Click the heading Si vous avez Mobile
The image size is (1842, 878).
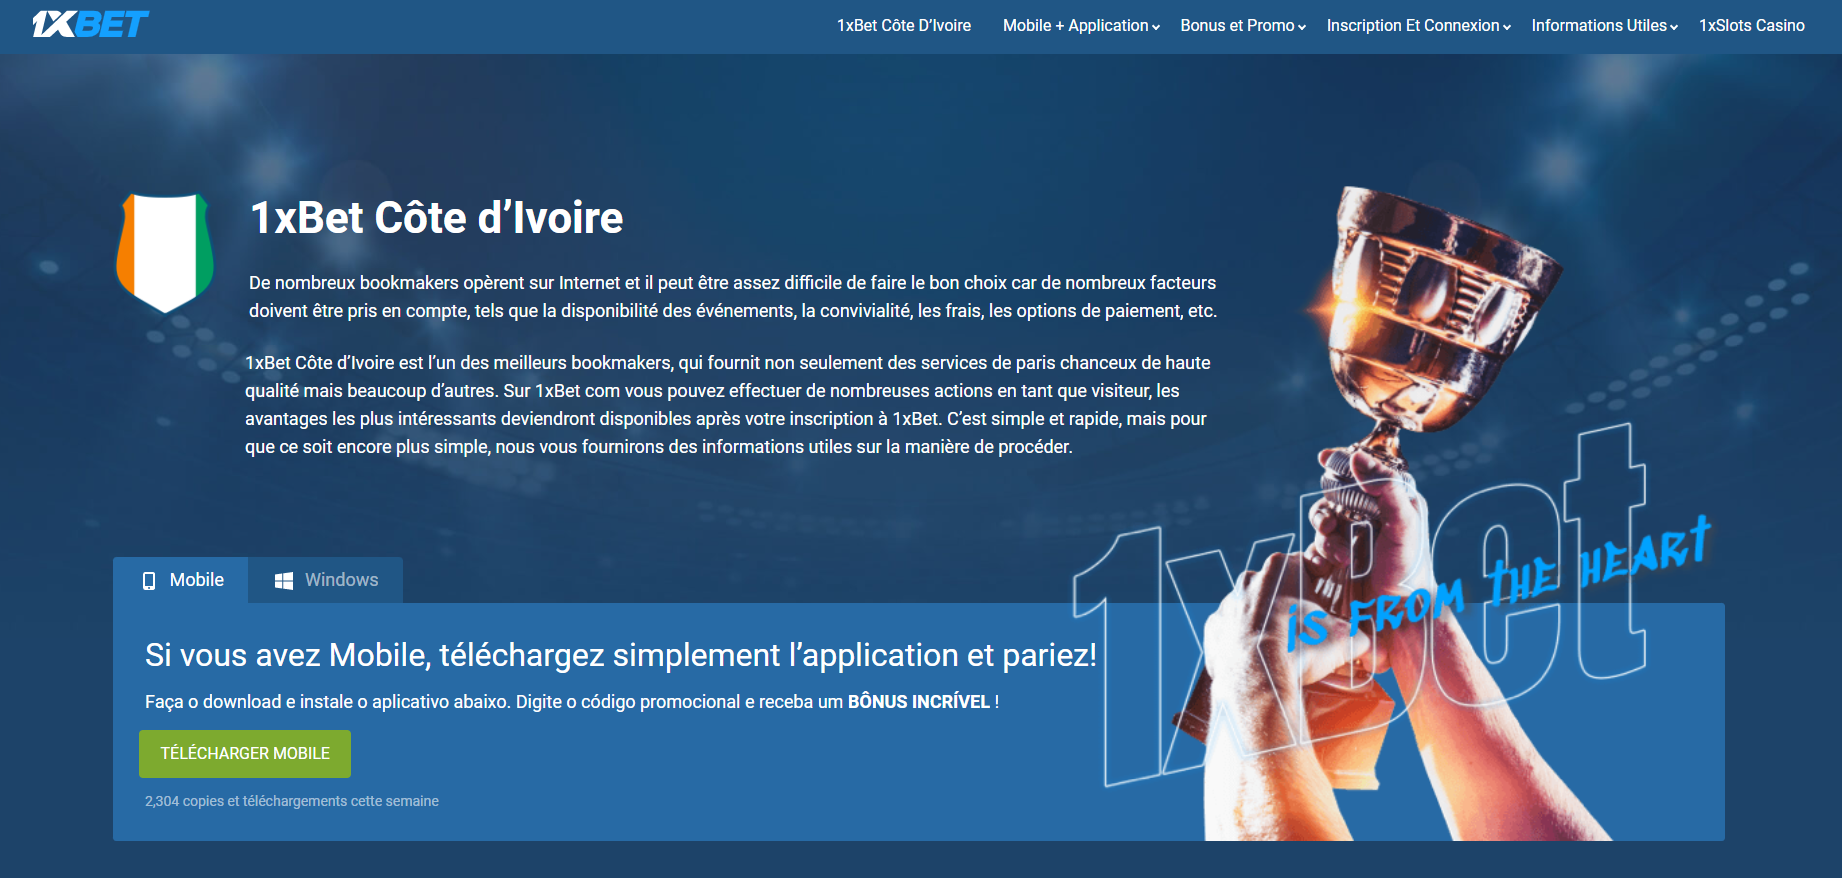point(621,655)
